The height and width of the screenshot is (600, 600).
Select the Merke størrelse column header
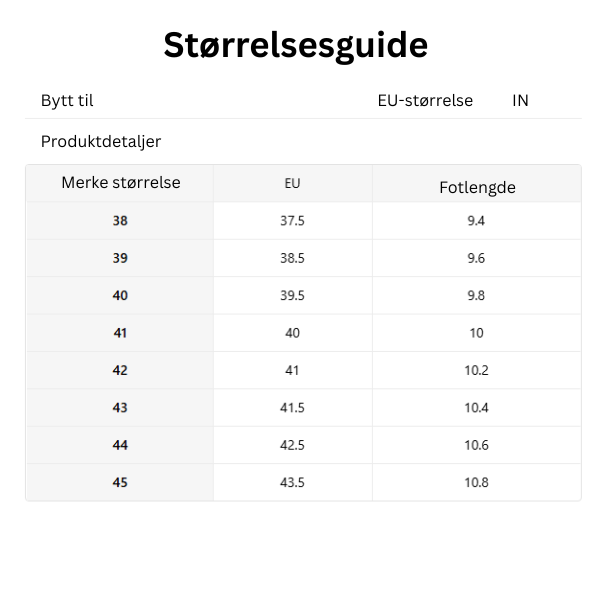click(121, 183)
